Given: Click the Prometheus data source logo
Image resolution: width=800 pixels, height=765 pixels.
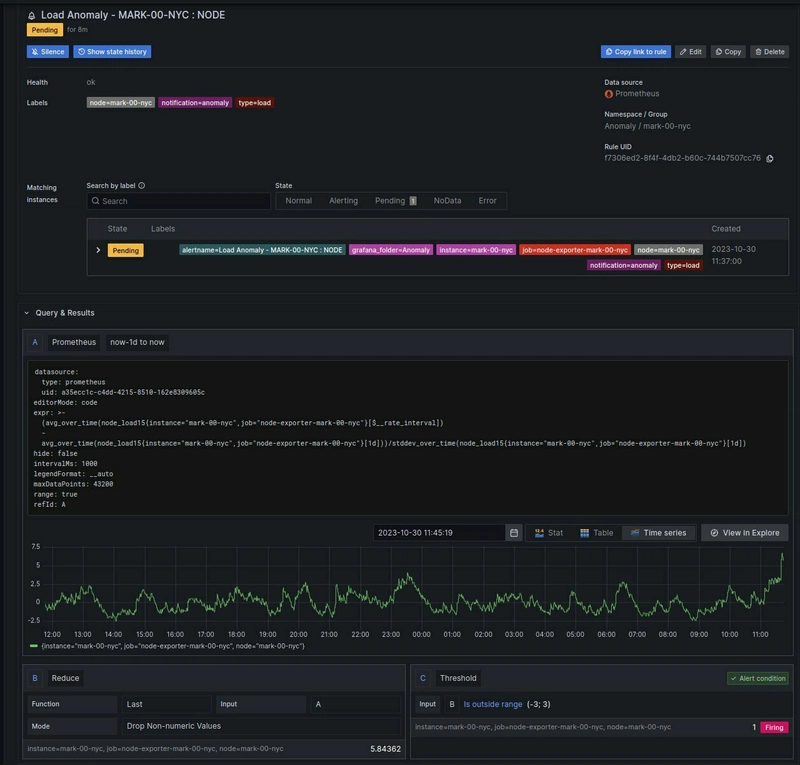Looking at the screenshot, I should 609,94.
